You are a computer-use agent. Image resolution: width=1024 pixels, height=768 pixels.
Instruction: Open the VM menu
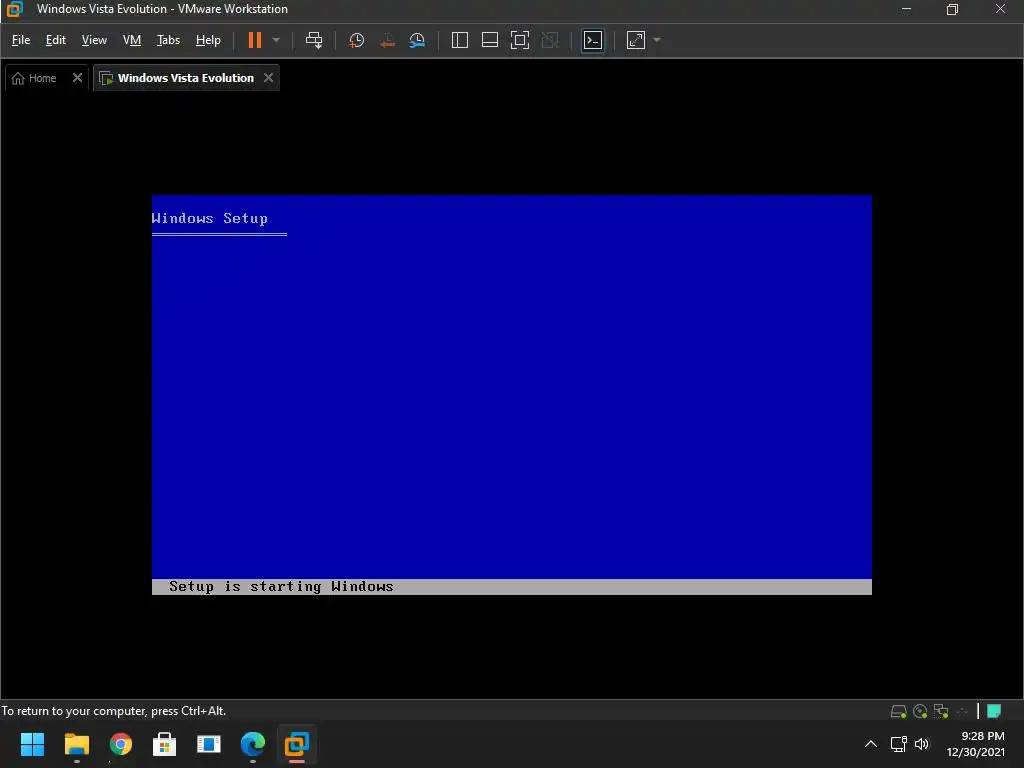(132, 40)
